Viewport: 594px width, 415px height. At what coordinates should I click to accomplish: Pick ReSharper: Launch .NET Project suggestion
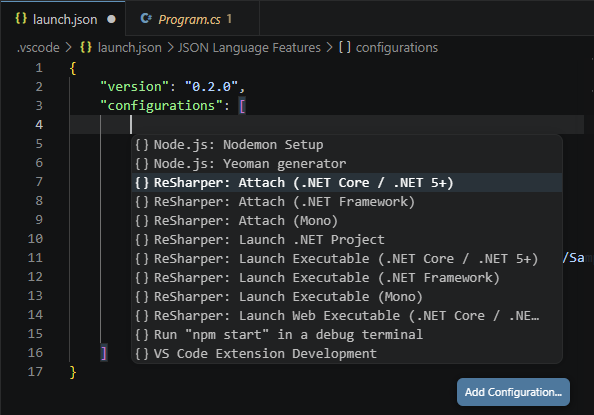pos(347,240)
